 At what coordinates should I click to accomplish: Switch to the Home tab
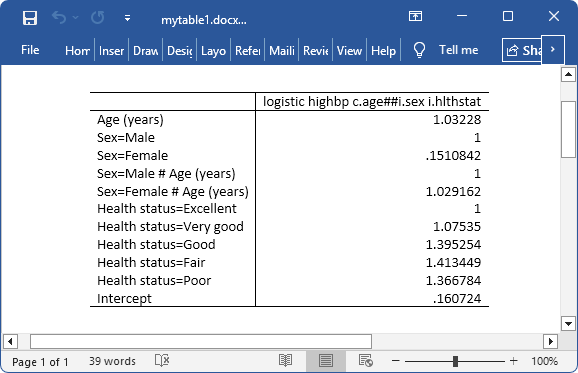77,50
